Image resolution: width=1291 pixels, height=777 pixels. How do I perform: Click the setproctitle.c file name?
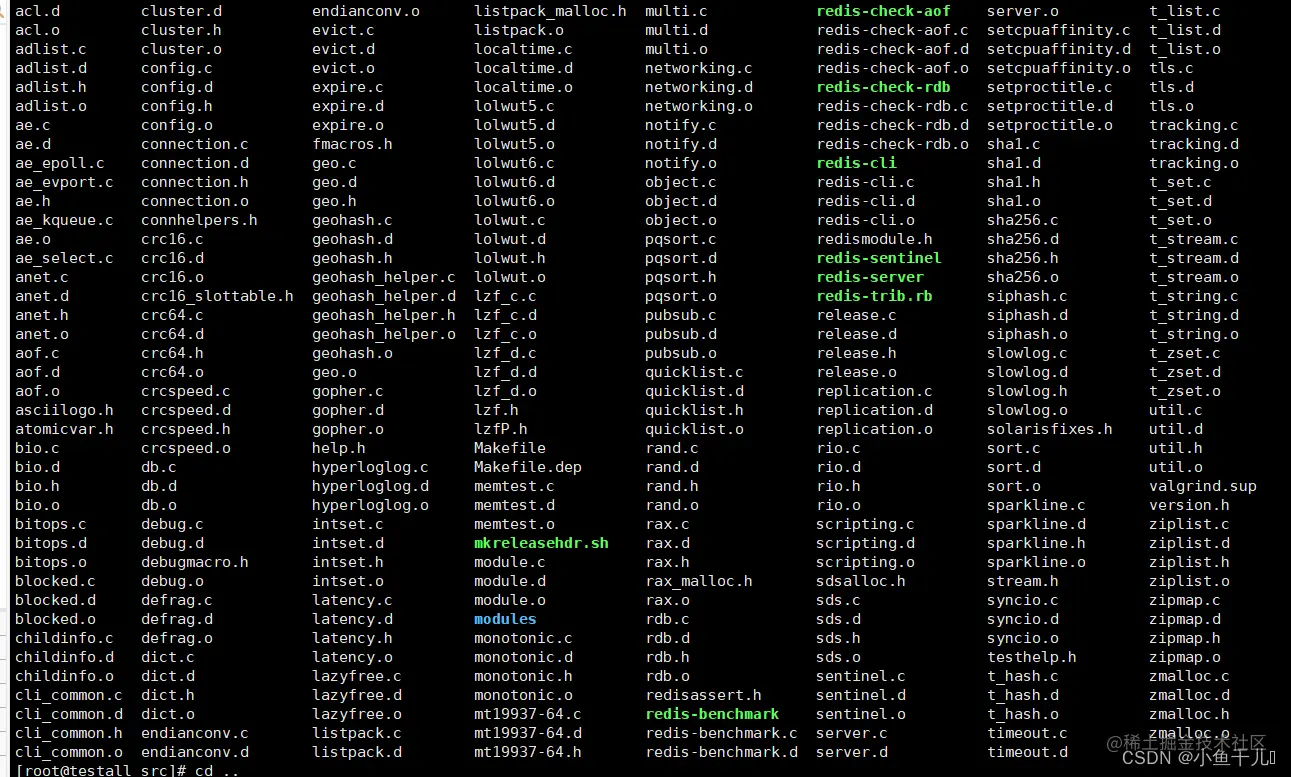click(x=1050, y=87)
